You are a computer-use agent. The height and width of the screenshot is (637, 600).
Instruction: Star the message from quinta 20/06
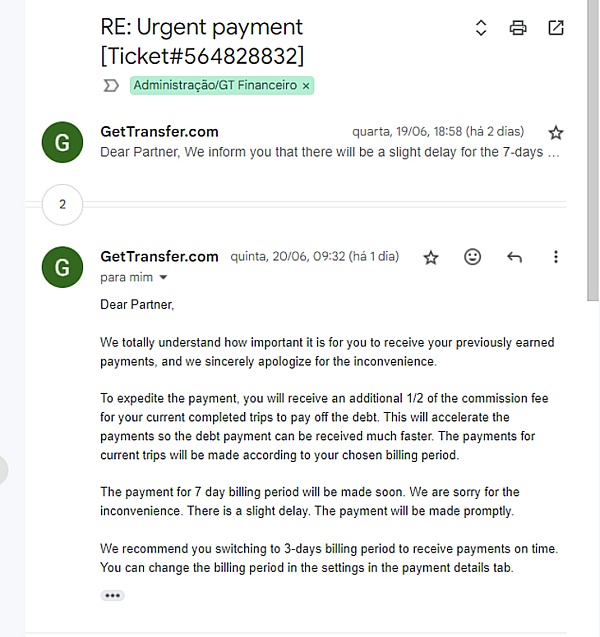[x=431, y=257]
